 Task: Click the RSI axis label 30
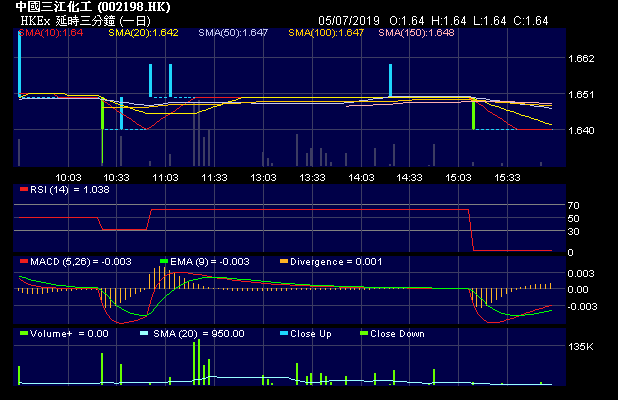coord(573,232)
